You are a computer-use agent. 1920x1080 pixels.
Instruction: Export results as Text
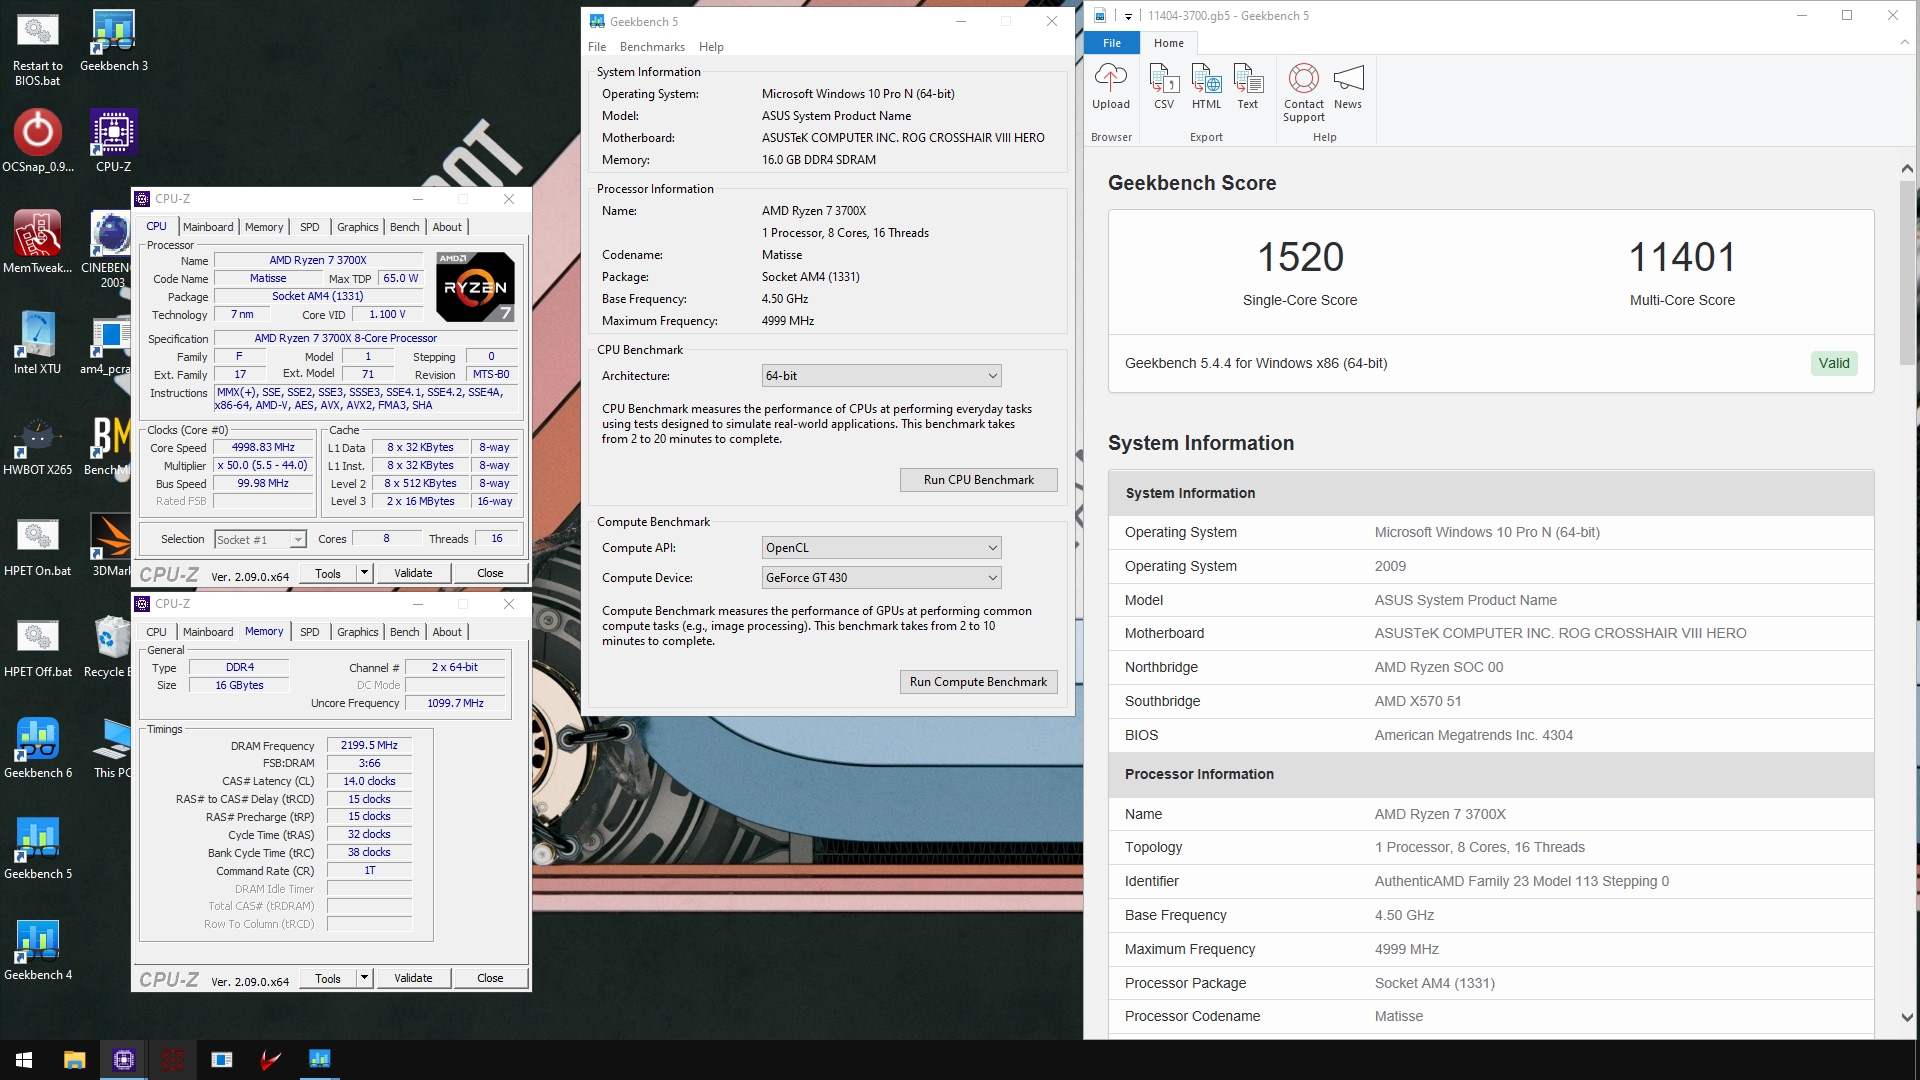pos(1248,86)
